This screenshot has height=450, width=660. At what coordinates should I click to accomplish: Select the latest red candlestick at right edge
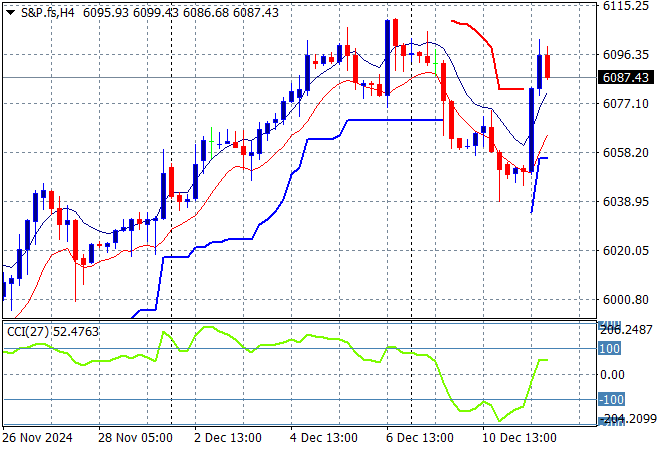[x=548, y=66]
